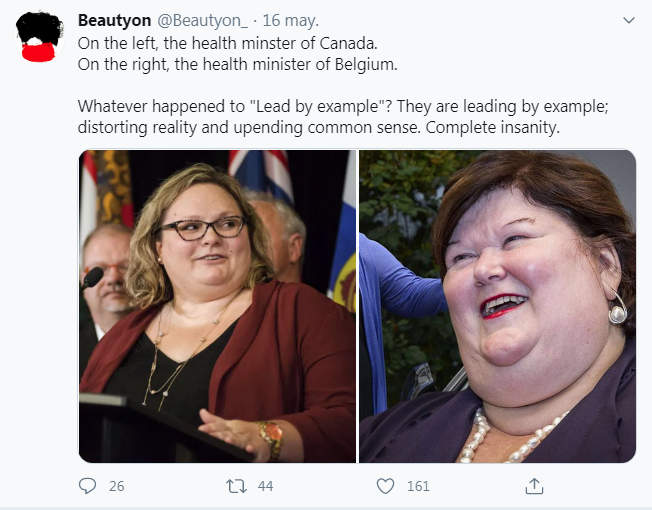Click the "Lead by example" paragraph text
The height and width of the screenshot is (510, 652).
343,117
